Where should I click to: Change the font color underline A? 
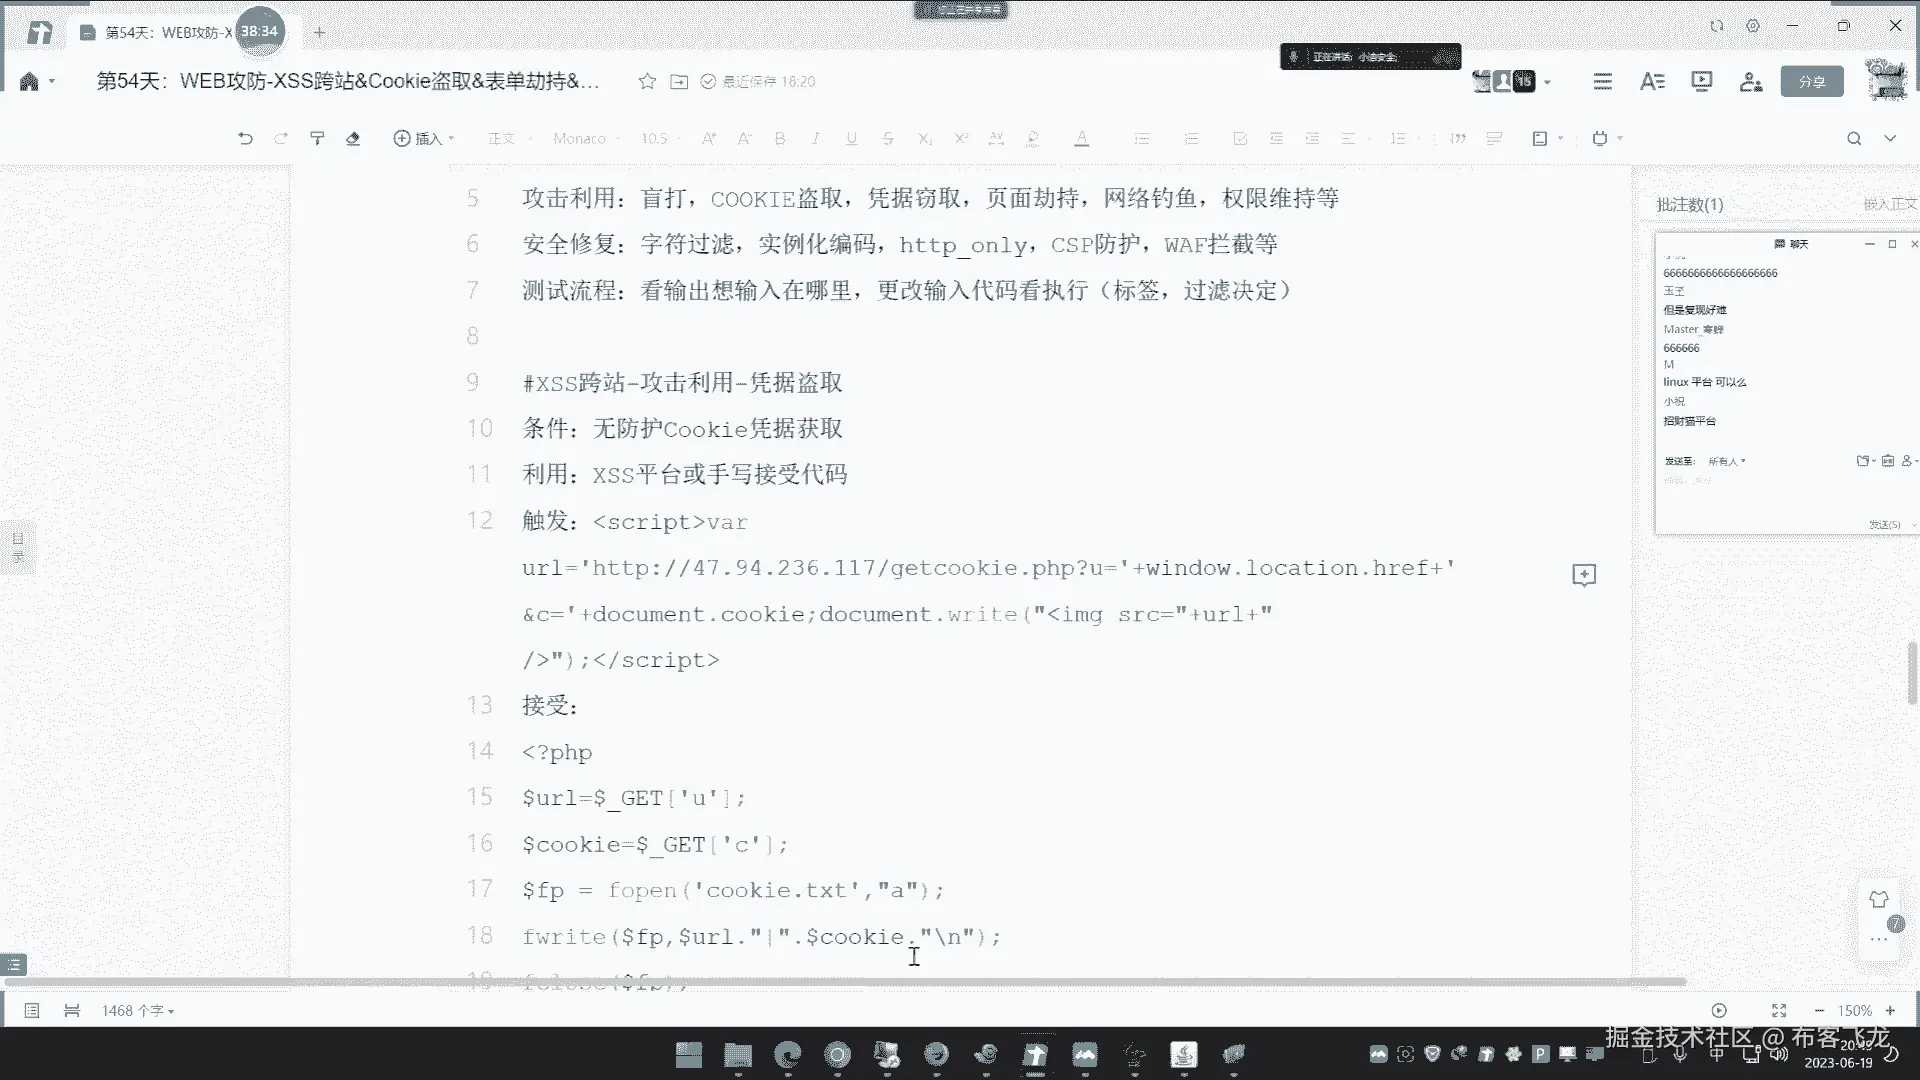pyautogui.click(x=1081, y=139)
